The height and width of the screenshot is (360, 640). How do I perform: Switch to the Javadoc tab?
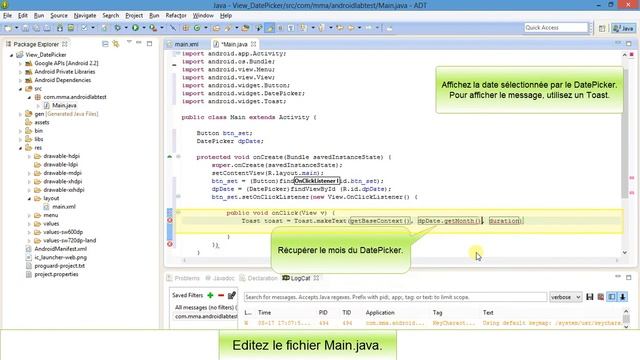pyautogui.click(x=220, y=278)
